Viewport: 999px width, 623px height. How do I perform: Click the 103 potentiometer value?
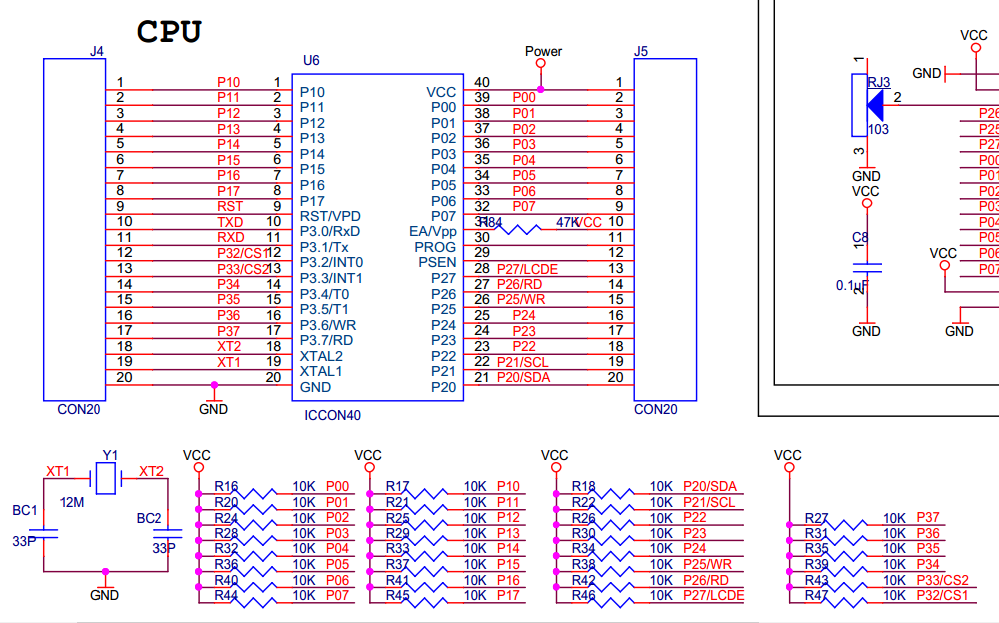[x=878, y=129]
